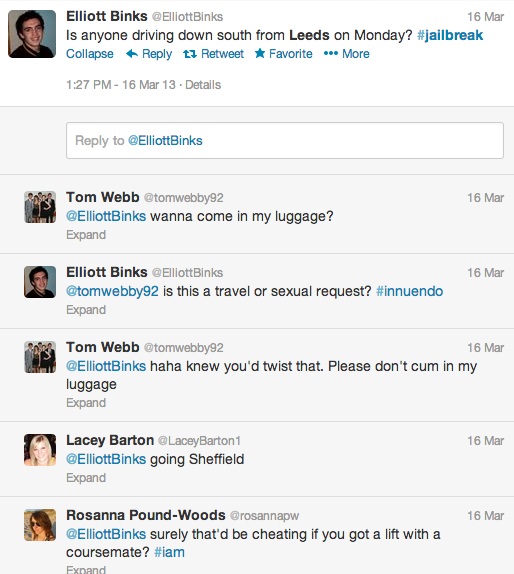Expand Lacey Barton's Sheffield reply

point(86,478)
